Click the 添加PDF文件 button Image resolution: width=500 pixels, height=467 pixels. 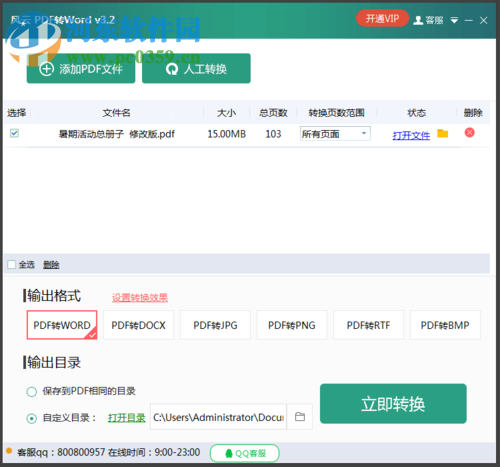[x=81, y=69]
